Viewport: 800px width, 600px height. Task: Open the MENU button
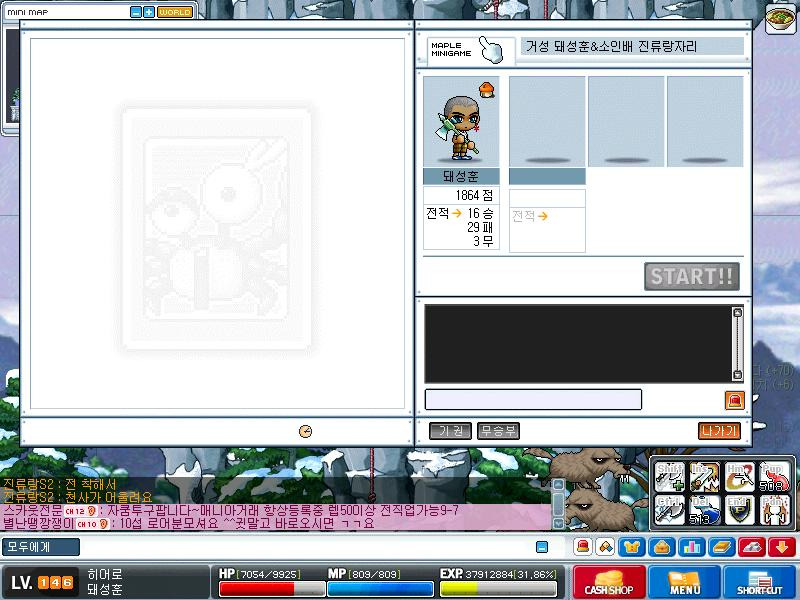[684, 582]
